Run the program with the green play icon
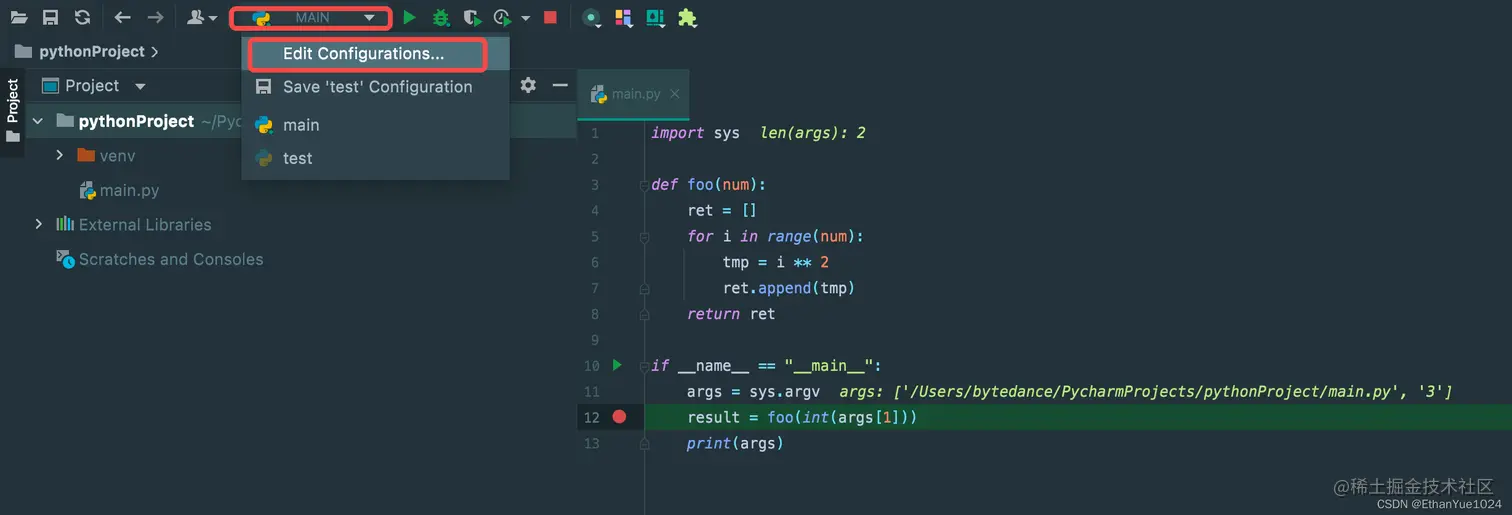The width and height of the screenshot is (1512, 515). pos(409,17)
